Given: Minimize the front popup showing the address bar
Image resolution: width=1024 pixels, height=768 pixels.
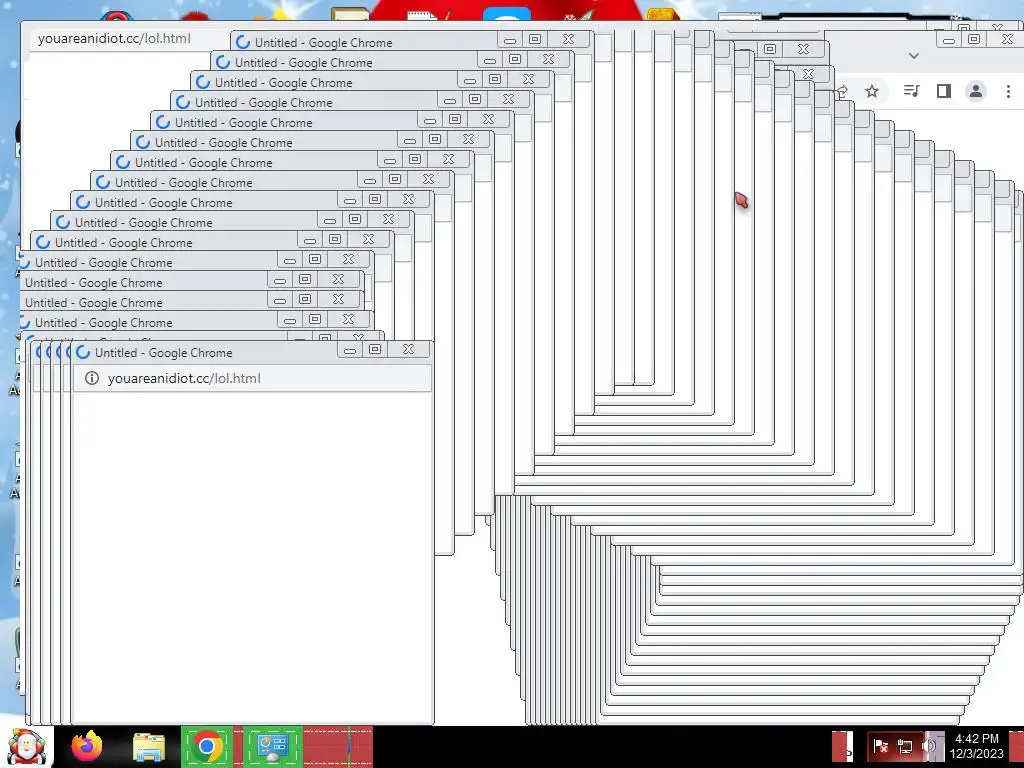Looking at the screenshot, I should click(x=350, y=350).
